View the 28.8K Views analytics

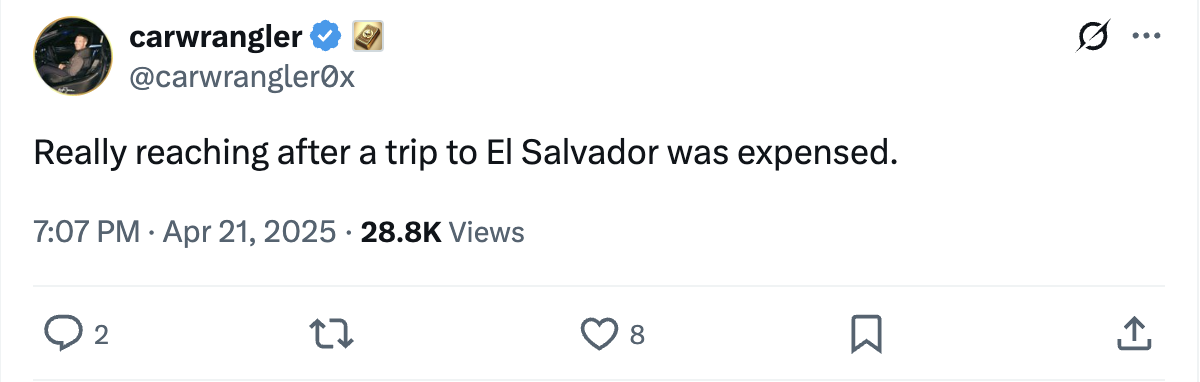(x=442, y=233)
